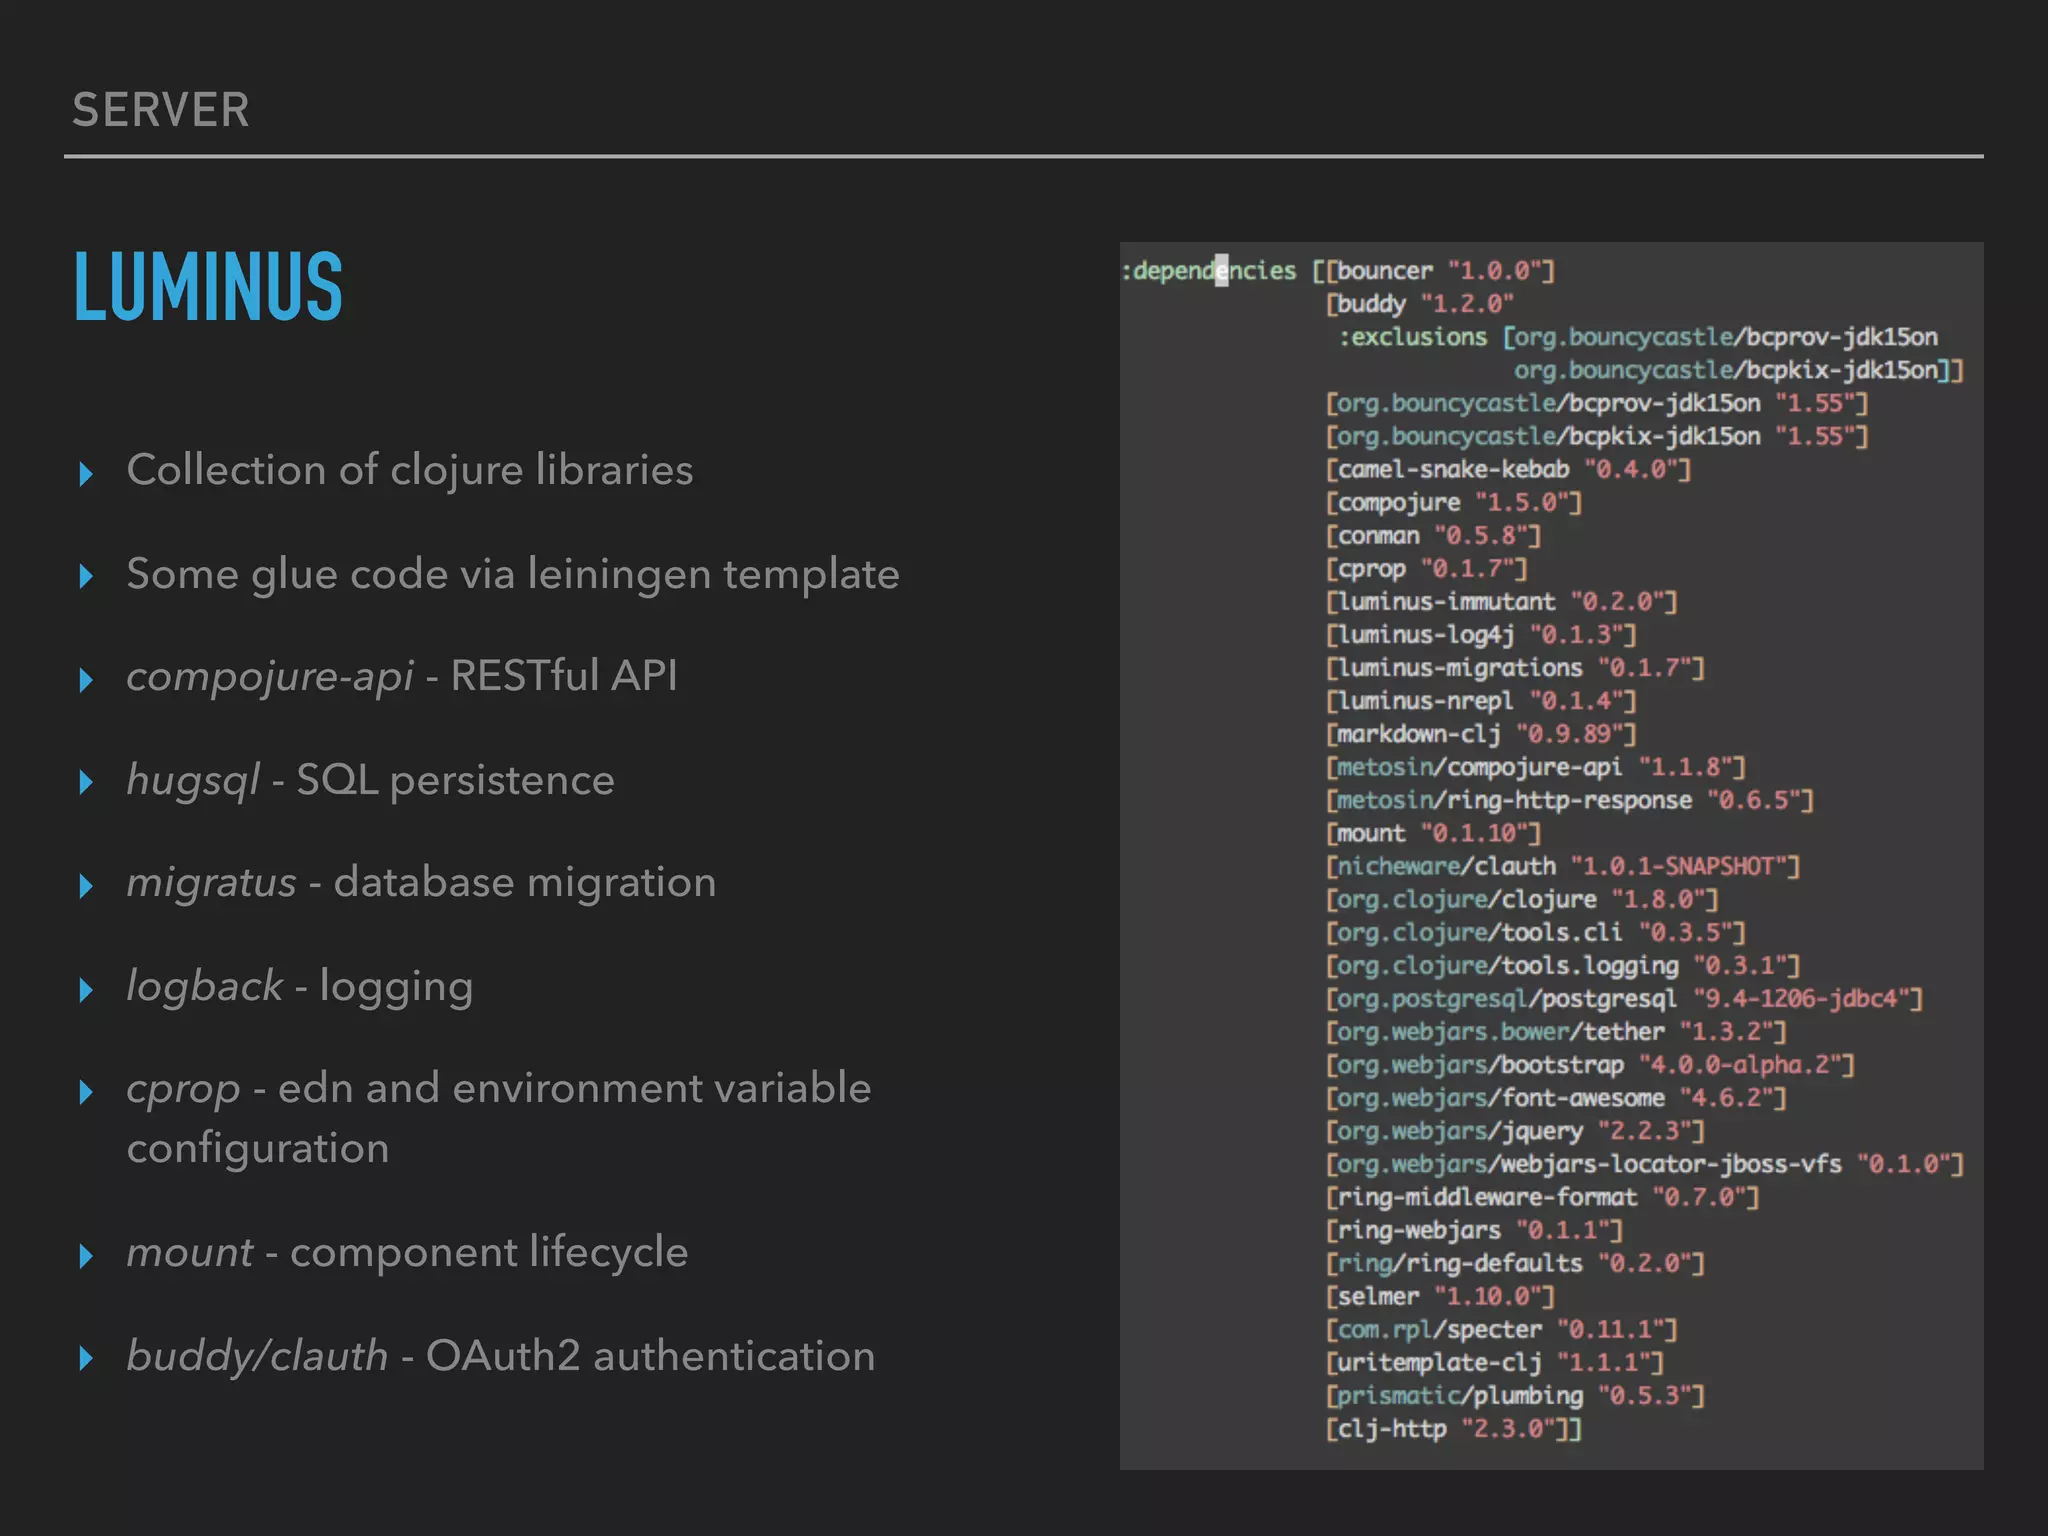Click 'mount - component lifecycle' bullet
This screenshot has width=2048, height=1536.
(407, 1253)
